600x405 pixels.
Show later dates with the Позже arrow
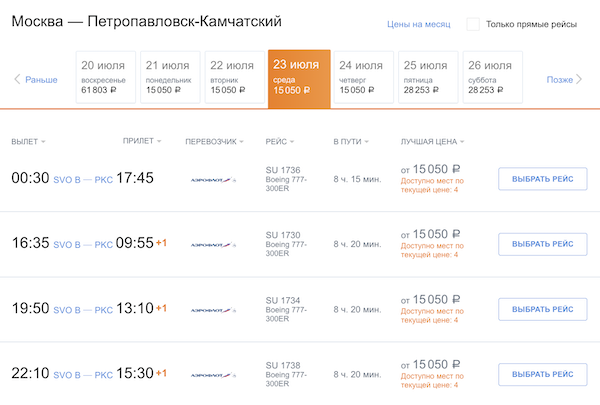pyautogui.click(x=564, y=79)
